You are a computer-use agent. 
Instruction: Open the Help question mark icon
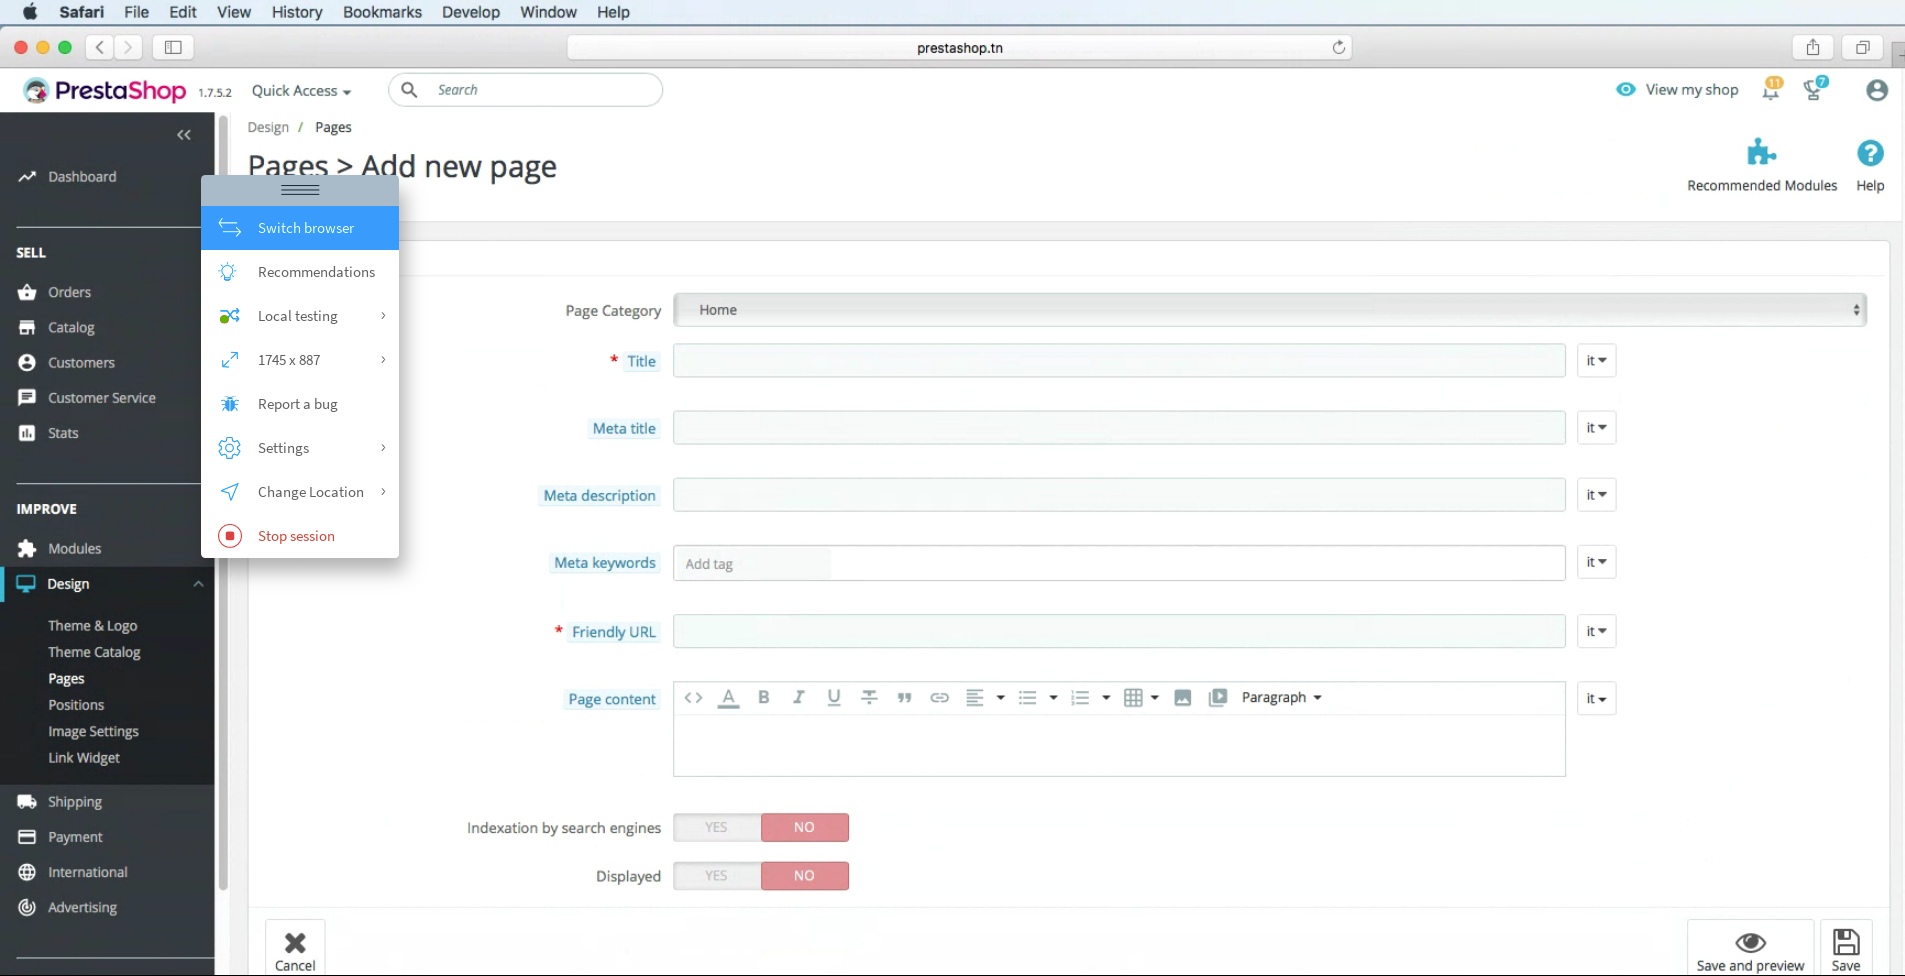point(1870,153)
